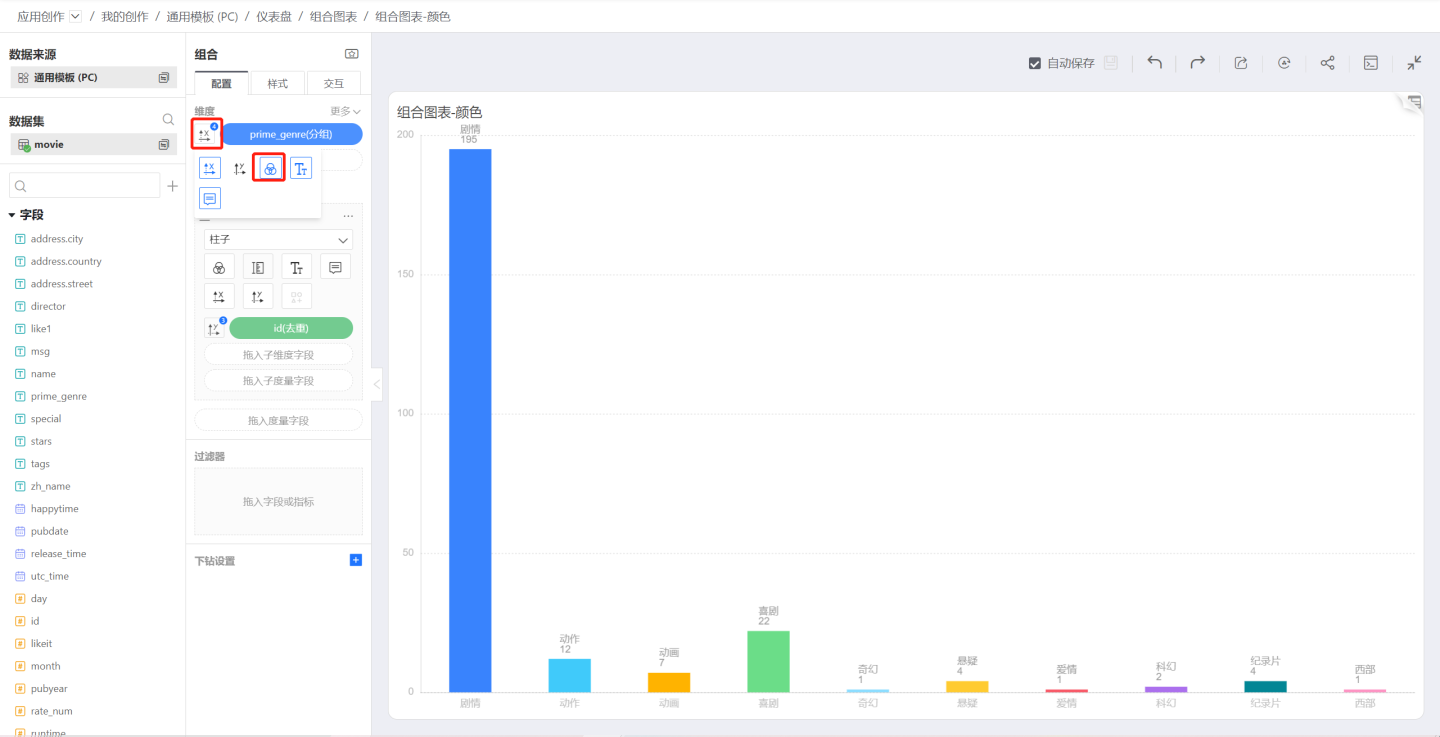Select the color icon in dimension popup
This screenshot has width=1440, height=737.
(x=270, y=169)
